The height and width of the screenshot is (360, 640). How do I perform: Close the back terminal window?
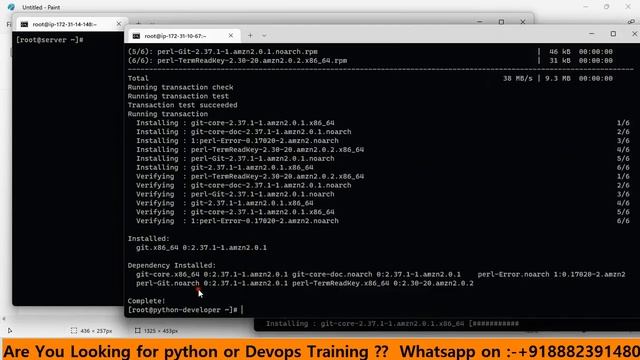click(523, 22)
